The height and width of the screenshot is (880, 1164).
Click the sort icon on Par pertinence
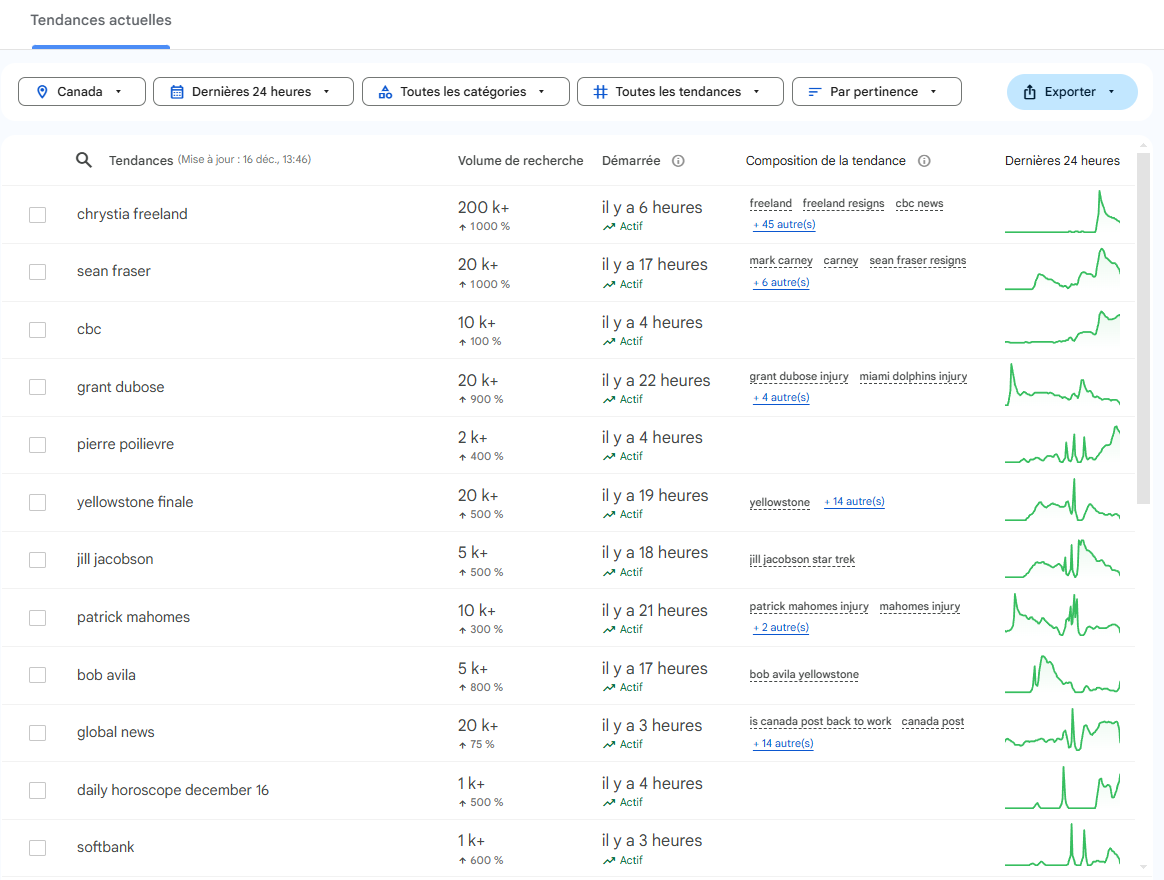tap(815, 92)
